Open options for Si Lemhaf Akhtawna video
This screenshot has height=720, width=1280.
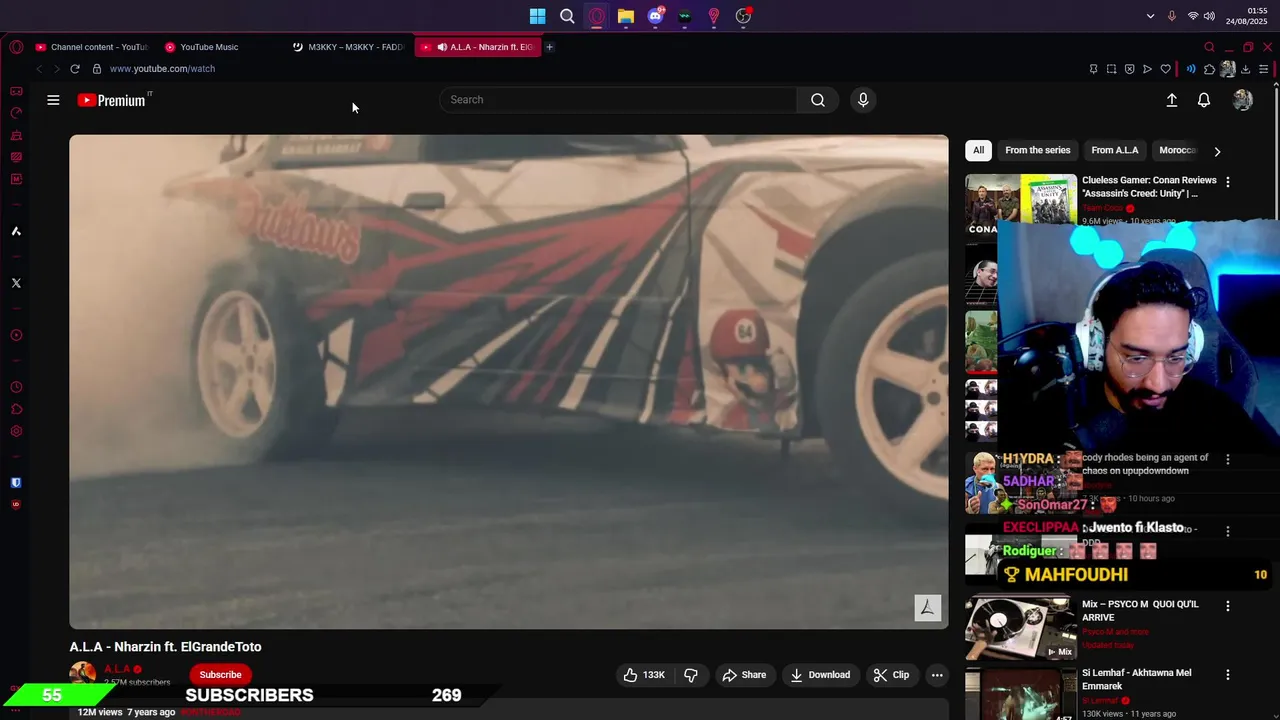[x=1228, y=675]
